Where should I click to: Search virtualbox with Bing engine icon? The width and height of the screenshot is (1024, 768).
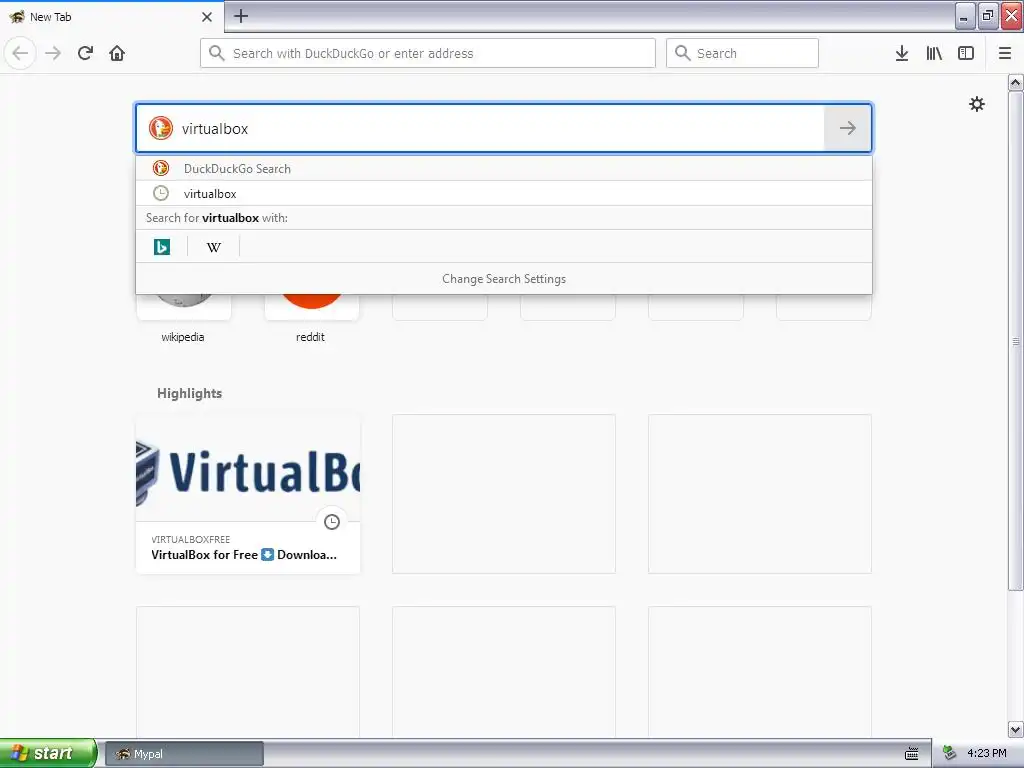click(162, 247)
